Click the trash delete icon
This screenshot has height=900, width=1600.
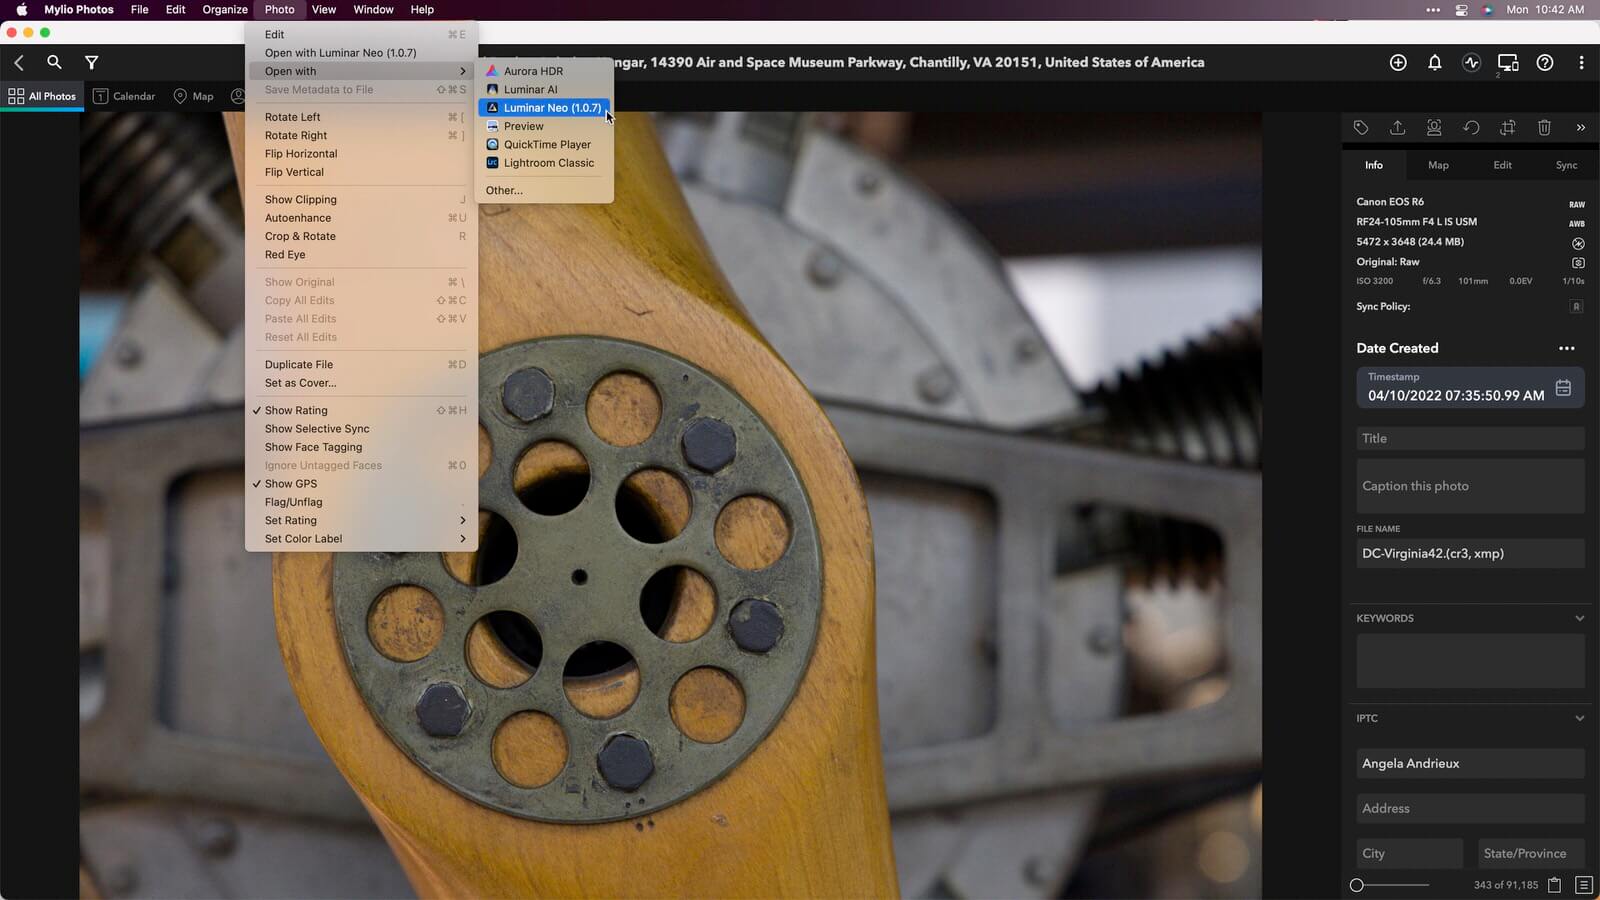pyautogui.click(x=1544, y=127)
